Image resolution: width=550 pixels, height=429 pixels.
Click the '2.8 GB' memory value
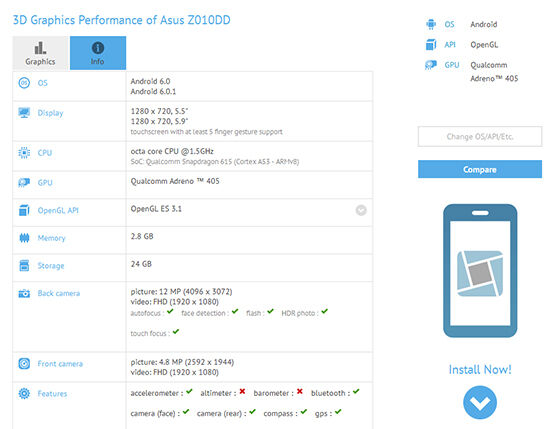(x=142, y=236)
